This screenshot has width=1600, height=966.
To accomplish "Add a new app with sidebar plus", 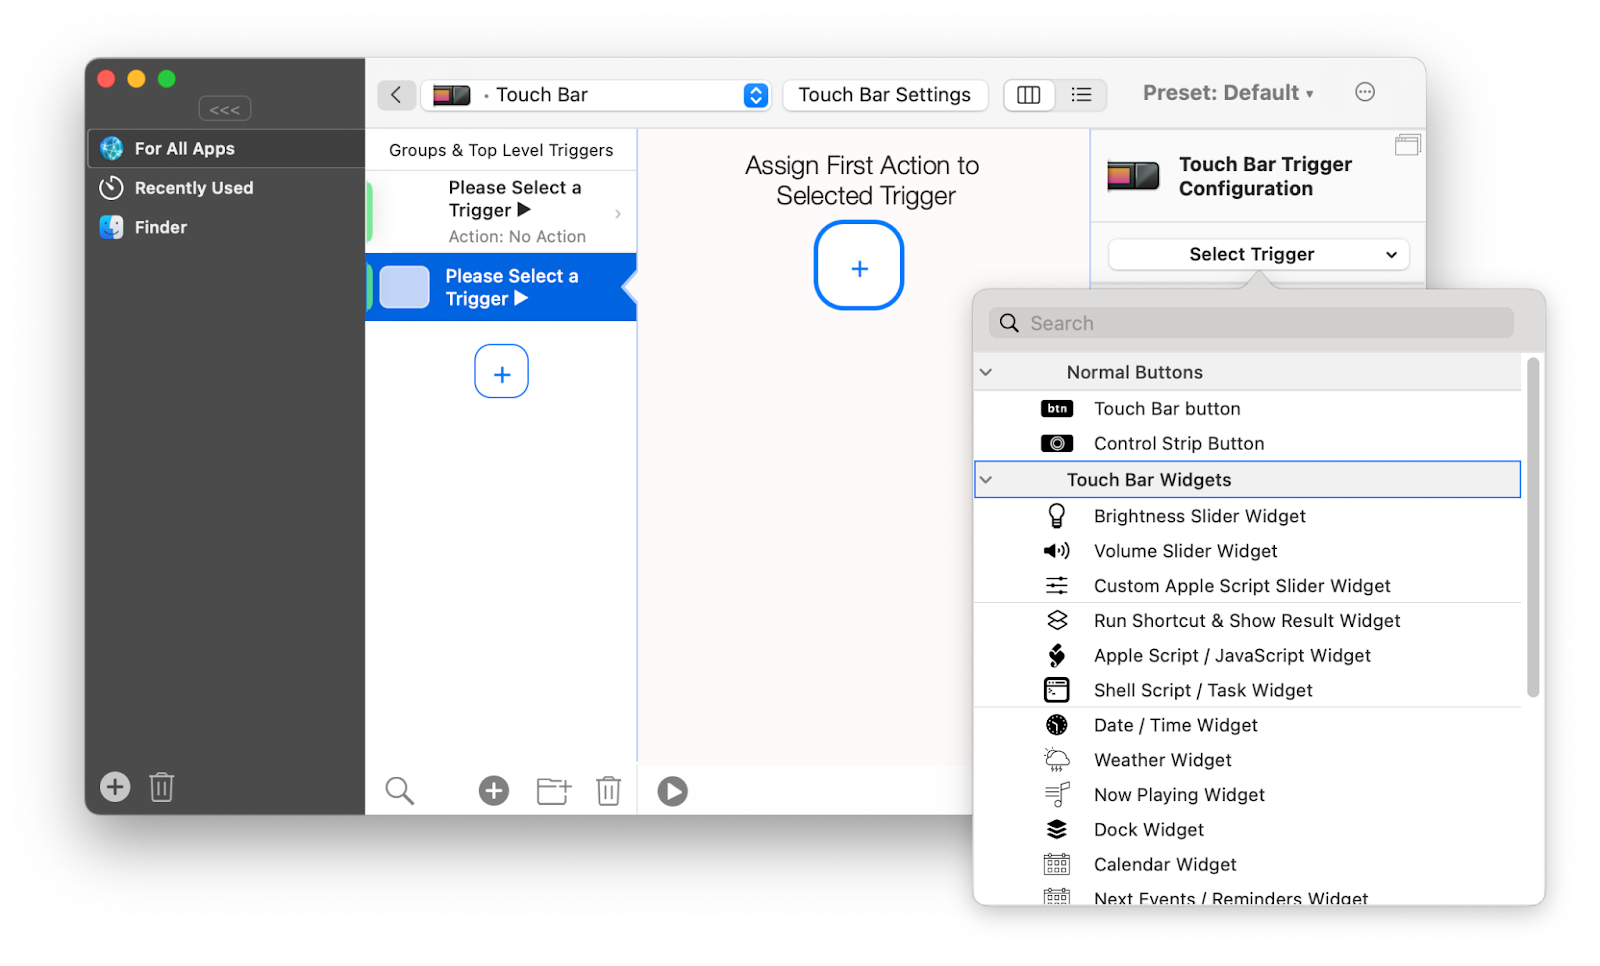I will tap(115, 787).
